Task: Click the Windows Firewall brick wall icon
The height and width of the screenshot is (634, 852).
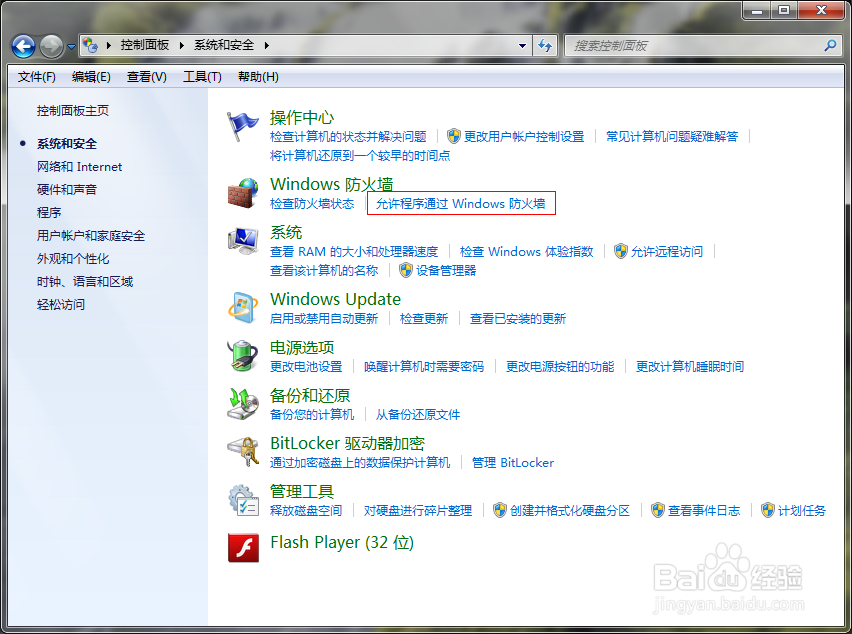Action: (x=242, y=193)
